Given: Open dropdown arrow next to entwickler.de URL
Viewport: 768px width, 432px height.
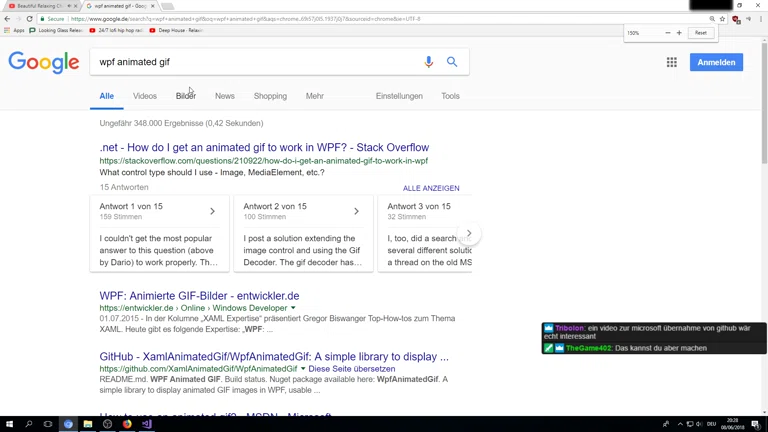Looking at the screenshot, I should coord(293,308).
